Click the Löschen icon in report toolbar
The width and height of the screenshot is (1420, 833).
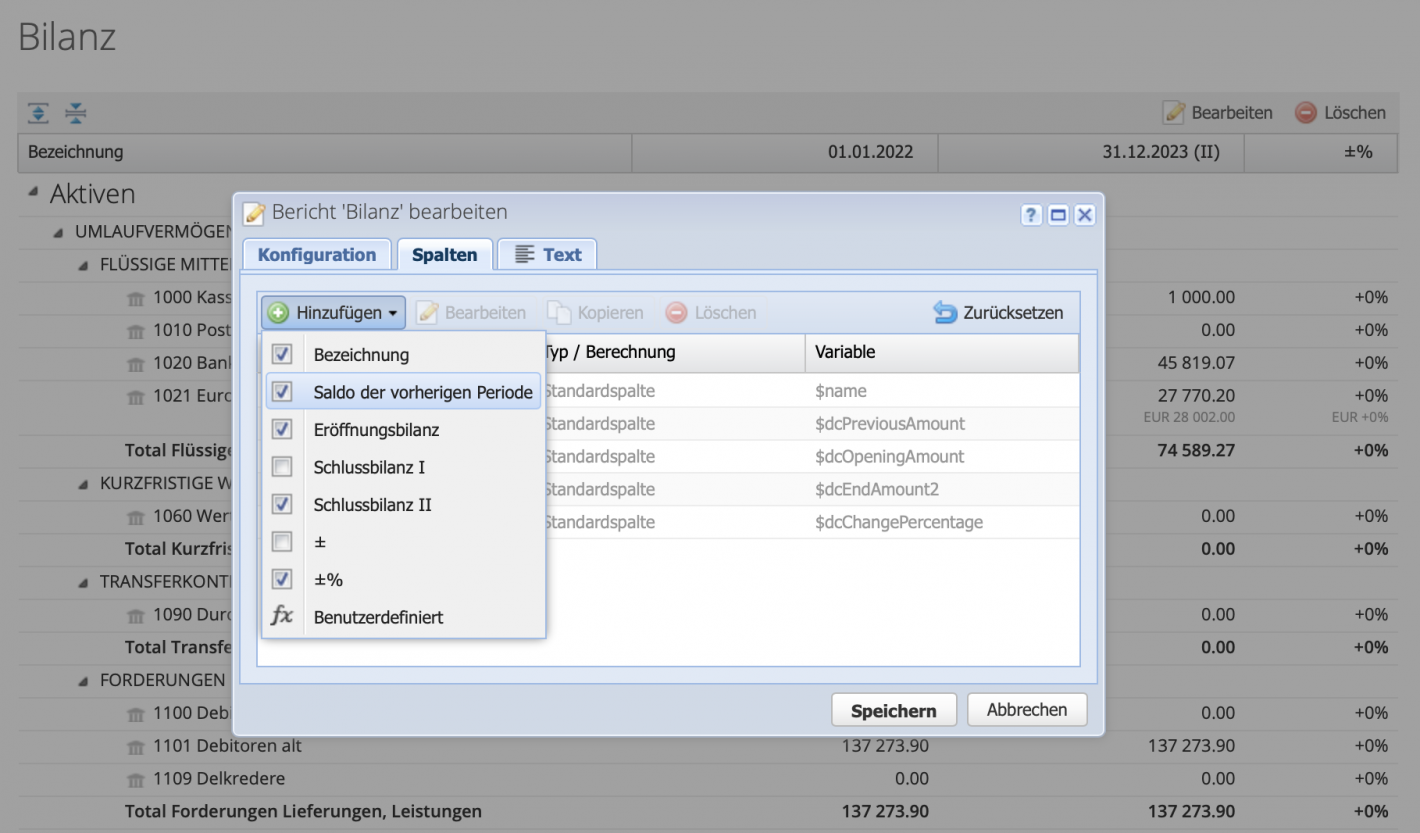point(1305,113)
